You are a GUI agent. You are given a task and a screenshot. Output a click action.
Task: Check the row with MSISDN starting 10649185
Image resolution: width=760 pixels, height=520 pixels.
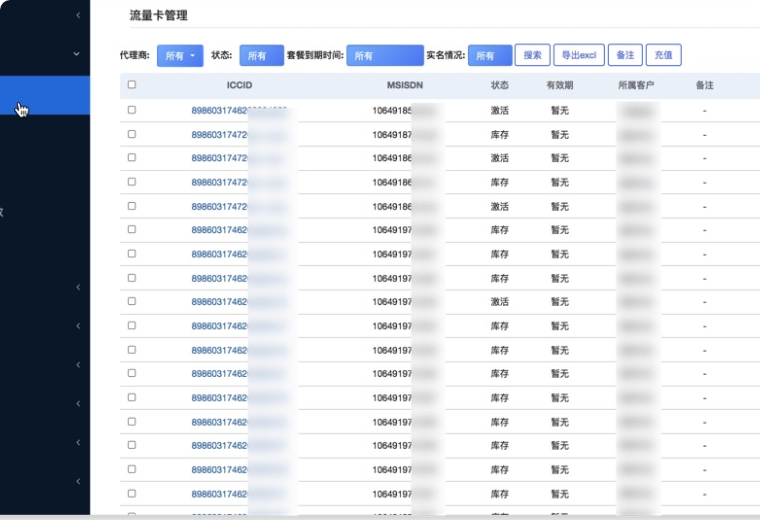click(x=132, y=110)
